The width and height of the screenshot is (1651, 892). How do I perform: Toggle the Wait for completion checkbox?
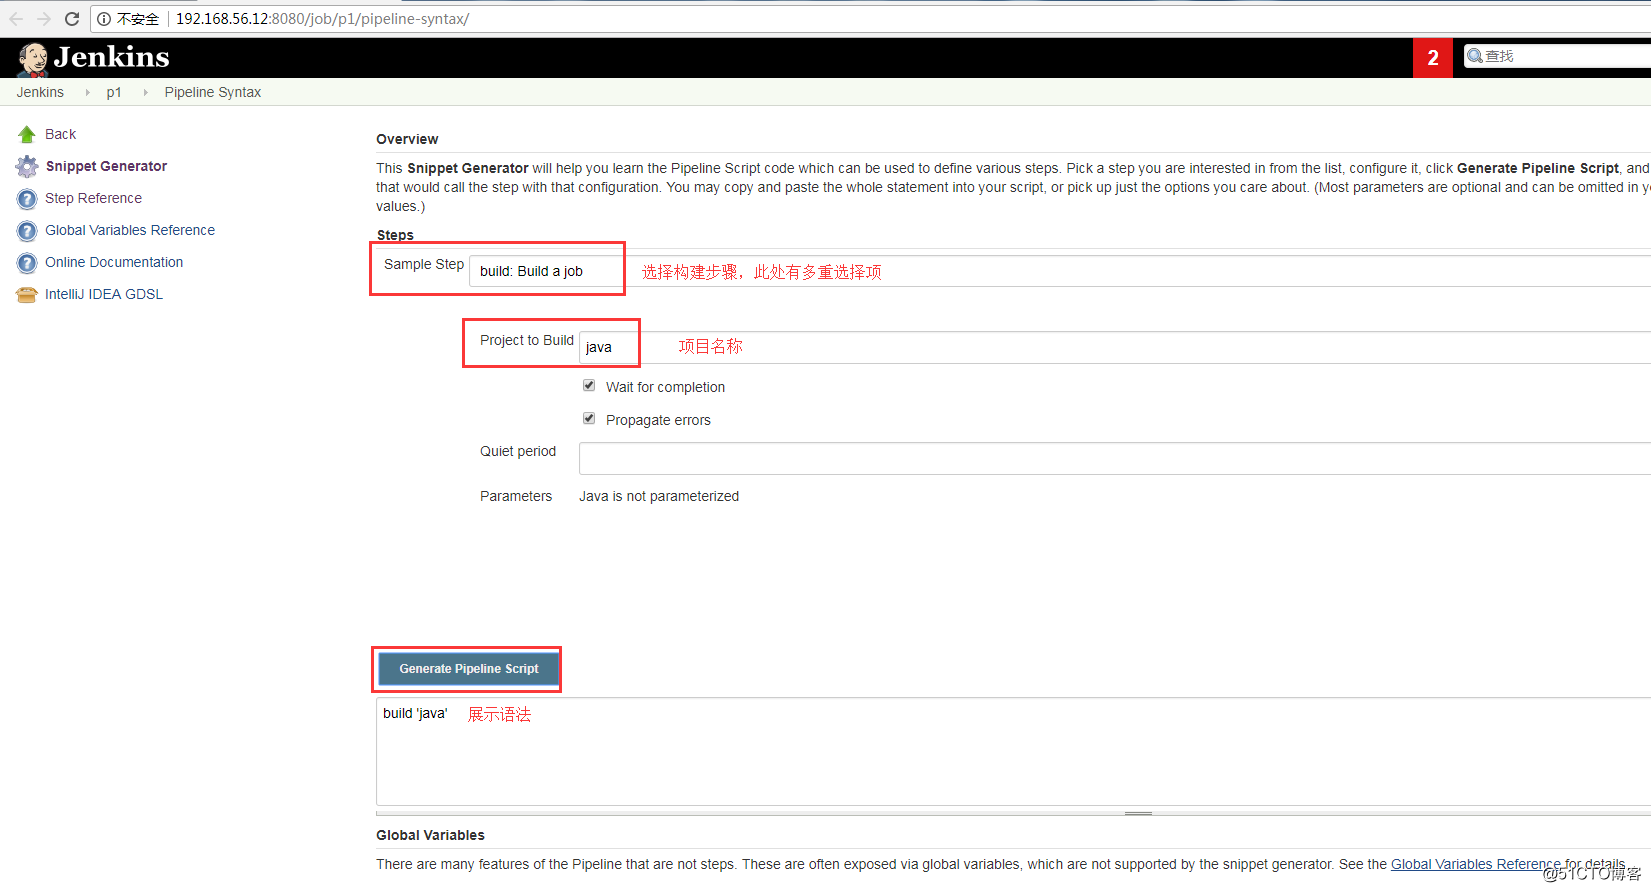point(589,386)
